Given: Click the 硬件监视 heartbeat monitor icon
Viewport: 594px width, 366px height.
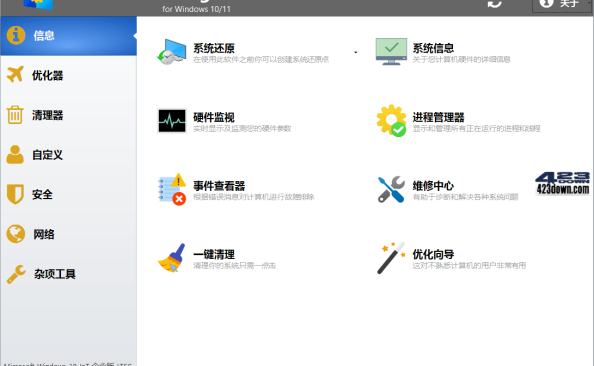Looking at the screenshot, I should 172,121.
